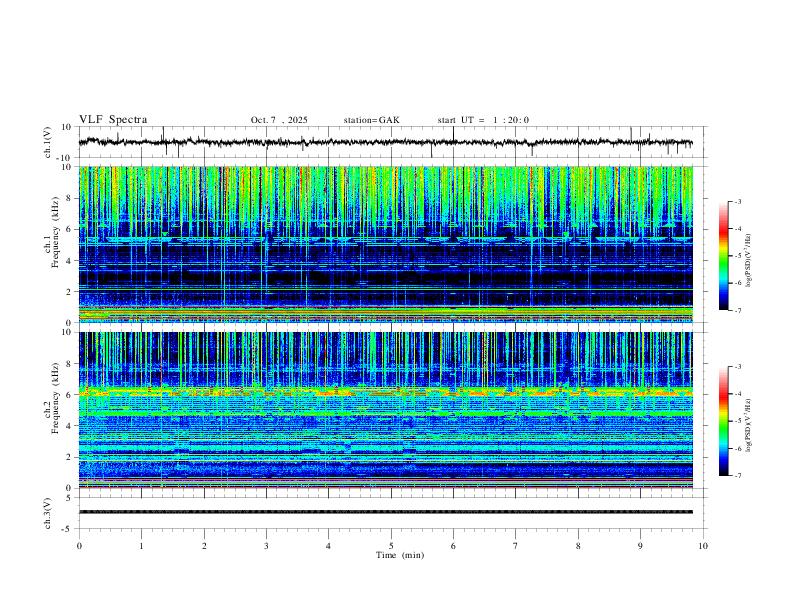Click the 'VLF Spectra' title text
The height and width of the screenshot is (612, 792).
(113, 120)
